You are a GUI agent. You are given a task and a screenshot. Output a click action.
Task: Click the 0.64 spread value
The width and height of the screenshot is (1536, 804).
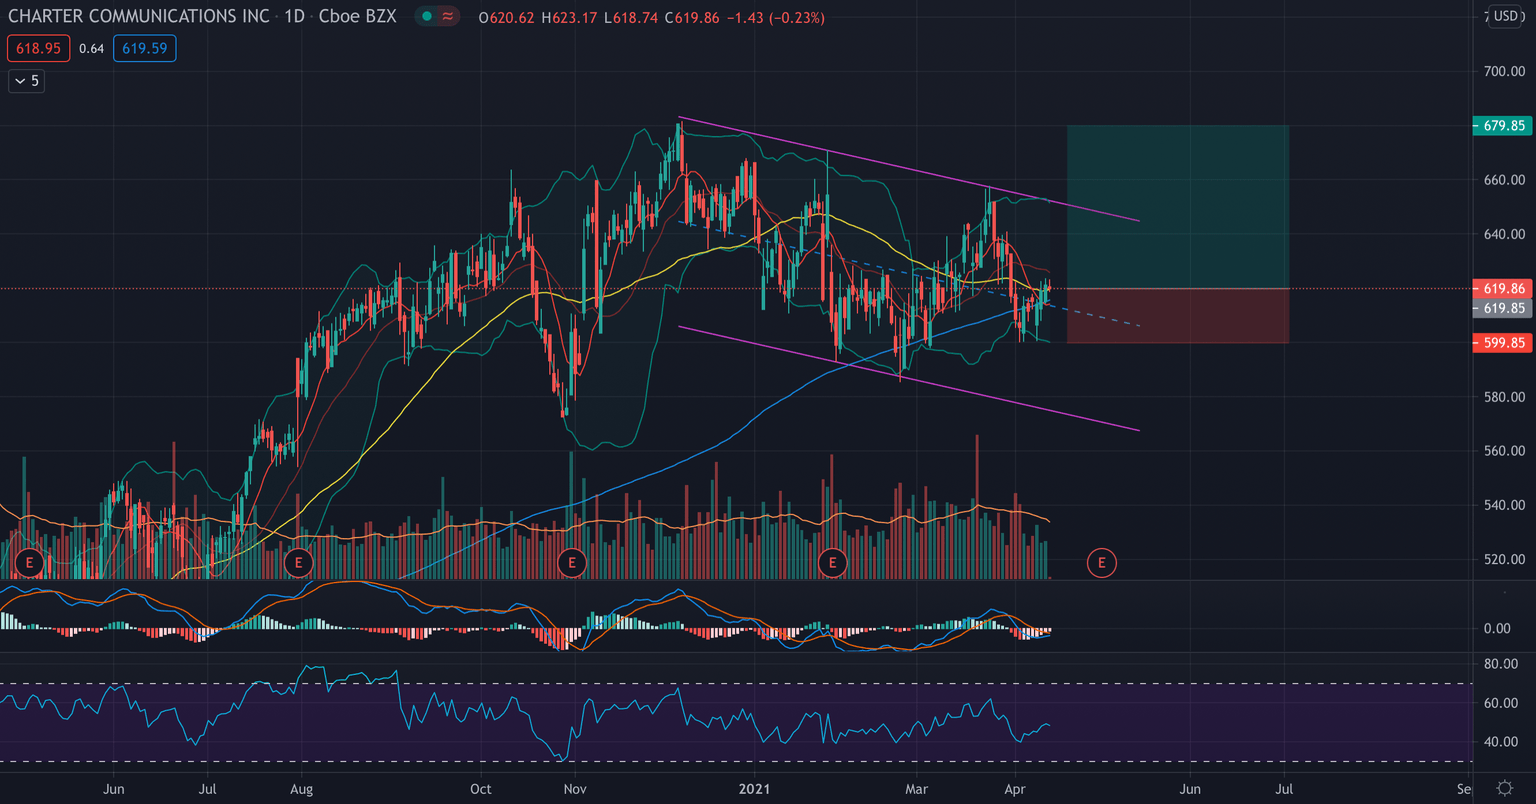coord(92,48)
